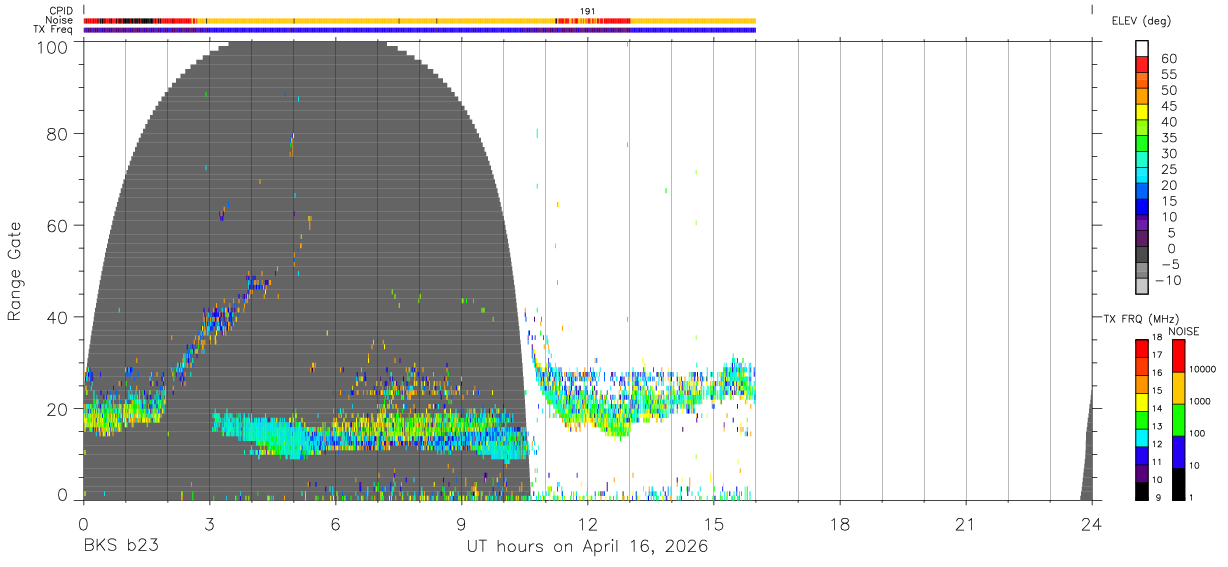Select the CPID value '191'
The height and width of the screenshot is (567, 1228).
pos(588,11)
